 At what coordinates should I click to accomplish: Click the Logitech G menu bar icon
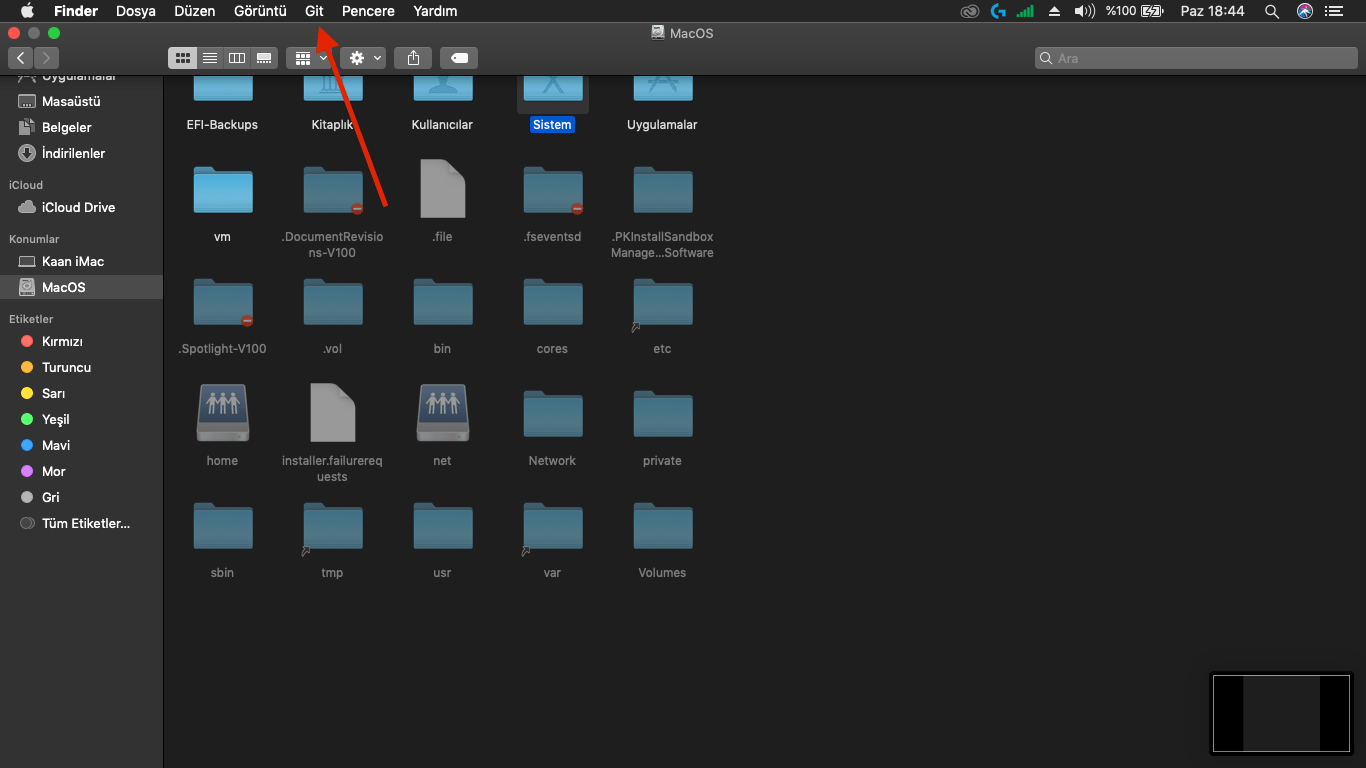(997, 11)
